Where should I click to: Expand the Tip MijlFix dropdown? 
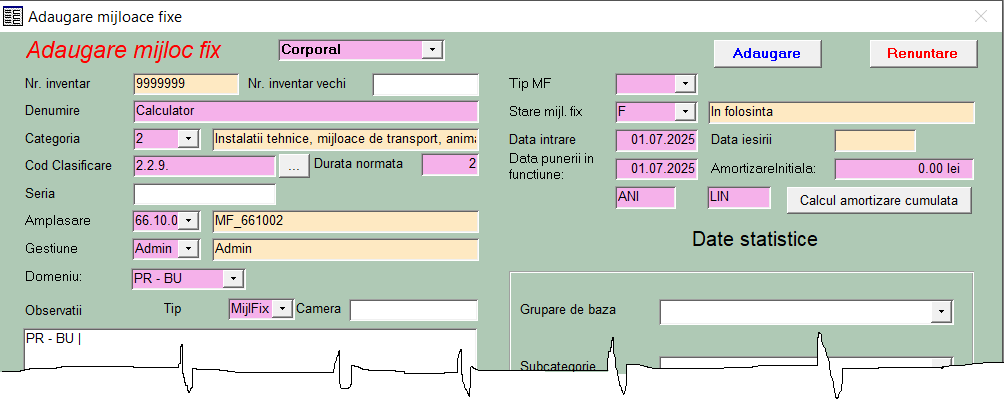point(283,309)
